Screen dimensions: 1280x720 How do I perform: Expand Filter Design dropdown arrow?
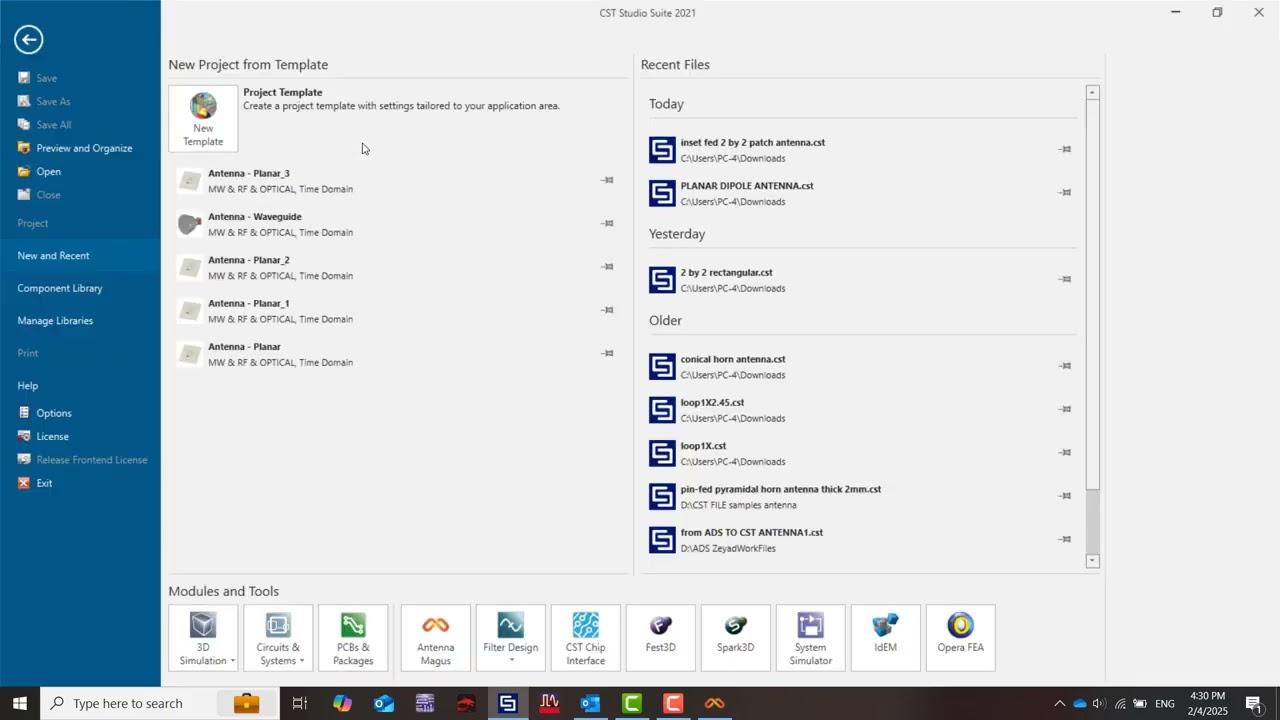pos(511,661)
